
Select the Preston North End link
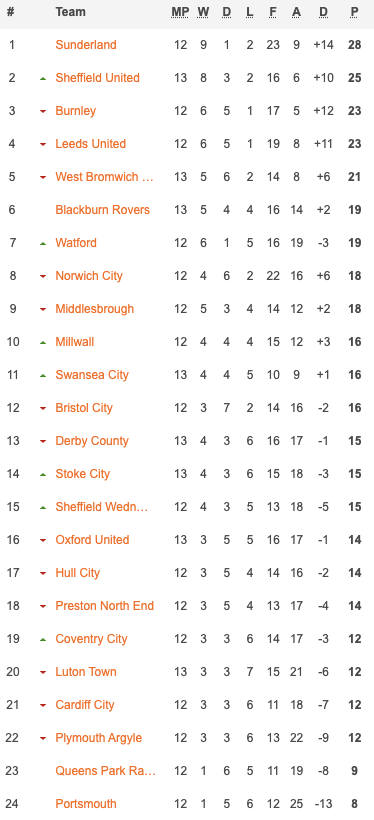pos(105,606)
